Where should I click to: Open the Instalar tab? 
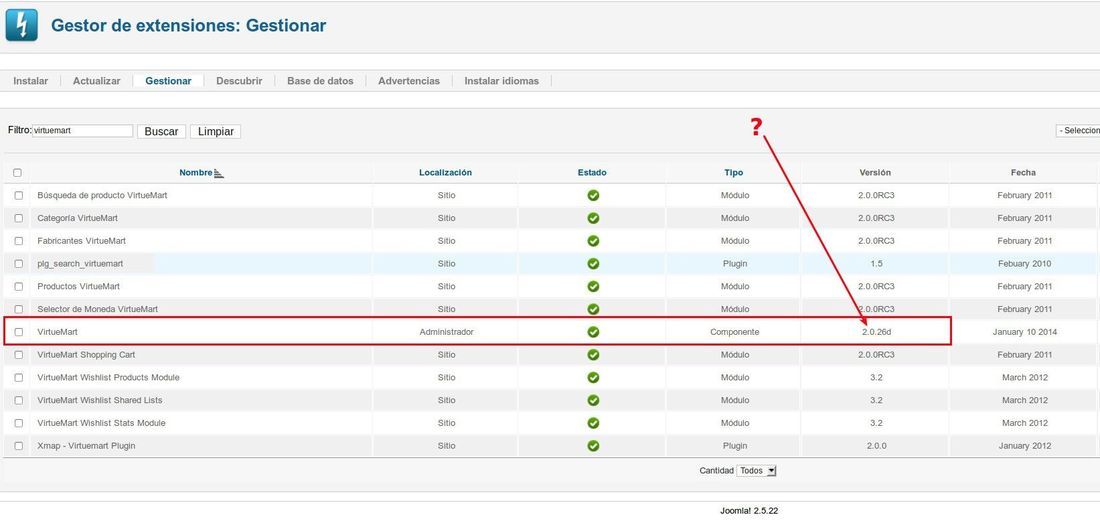pyautogui.click(x=31, y=81)
